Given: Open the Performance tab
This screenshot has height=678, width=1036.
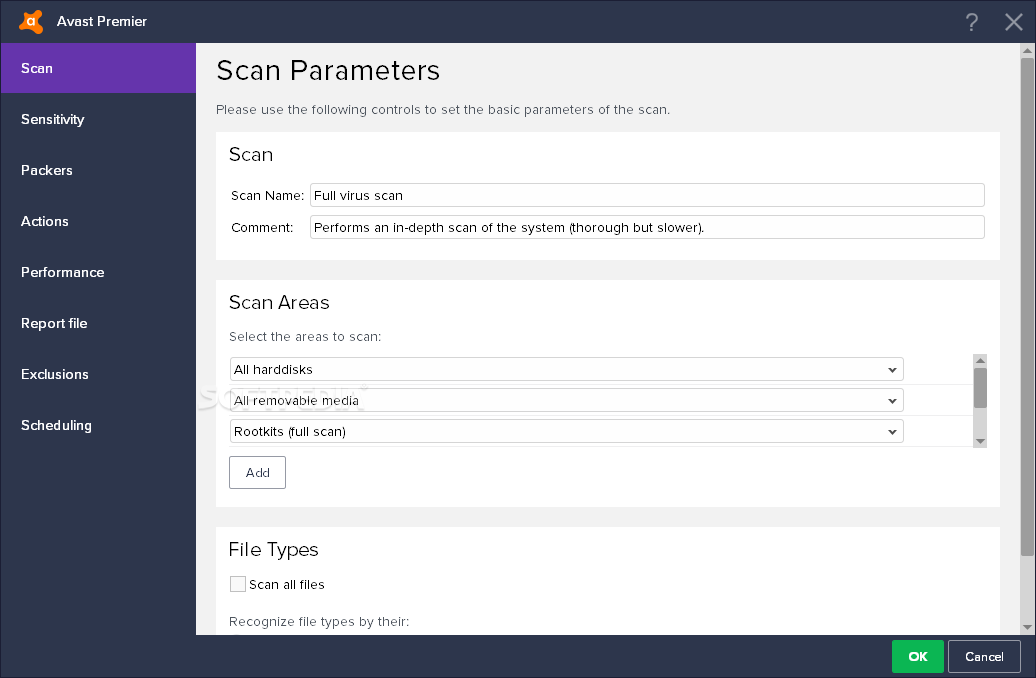Looking at the screenshot, I should [x=98, y=272].
